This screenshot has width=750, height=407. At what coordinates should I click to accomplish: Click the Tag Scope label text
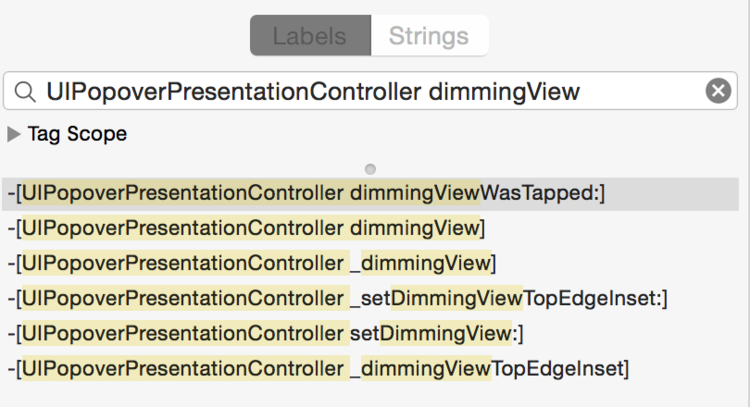77,134
